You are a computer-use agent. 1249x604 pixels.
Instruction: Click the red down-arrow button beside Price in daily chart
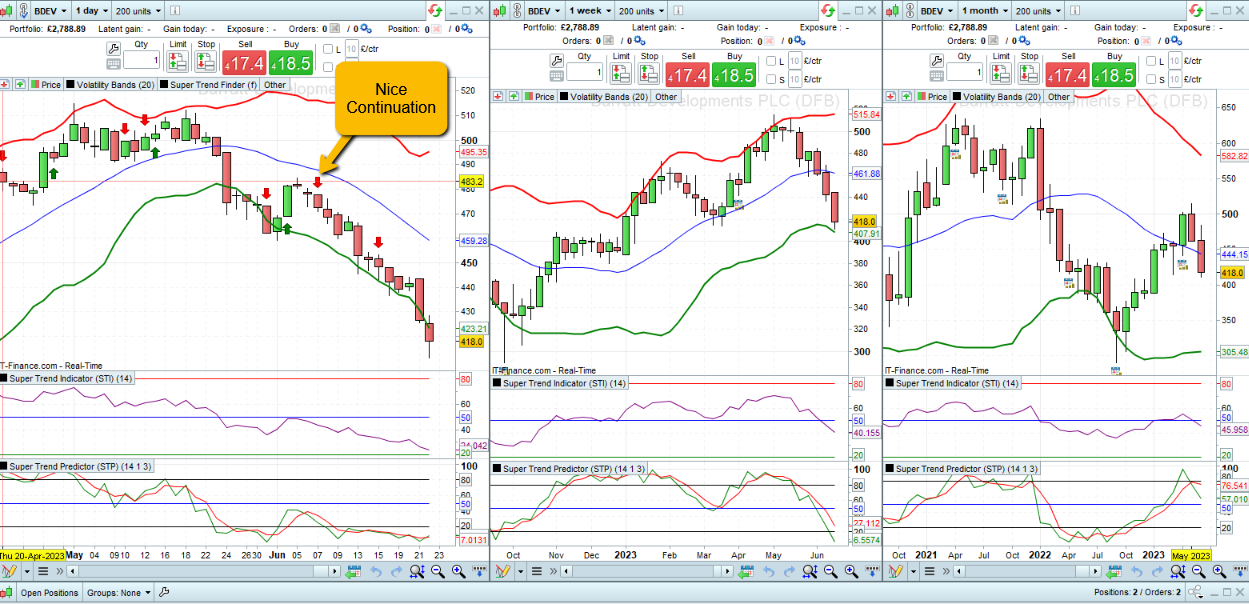pyautogui.click(x=5, y=85)
